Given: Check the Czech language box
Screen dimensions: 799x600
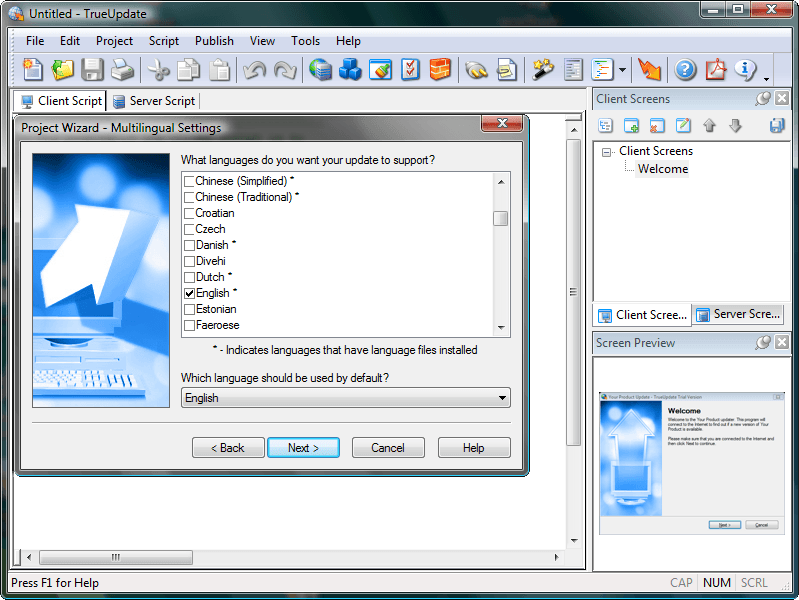Looking at the screenshot, I should pyautogui.click(x=189, y=229).
